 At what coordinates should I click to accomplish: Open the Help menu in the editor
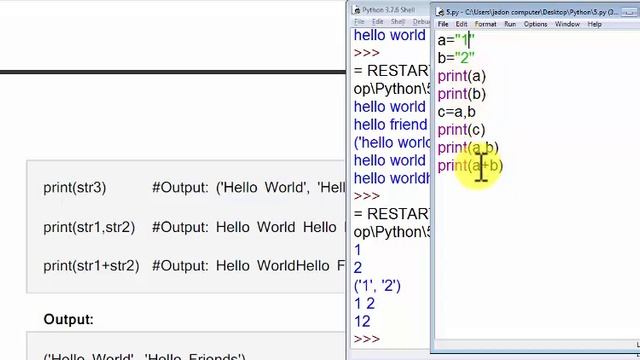(594, 24)
